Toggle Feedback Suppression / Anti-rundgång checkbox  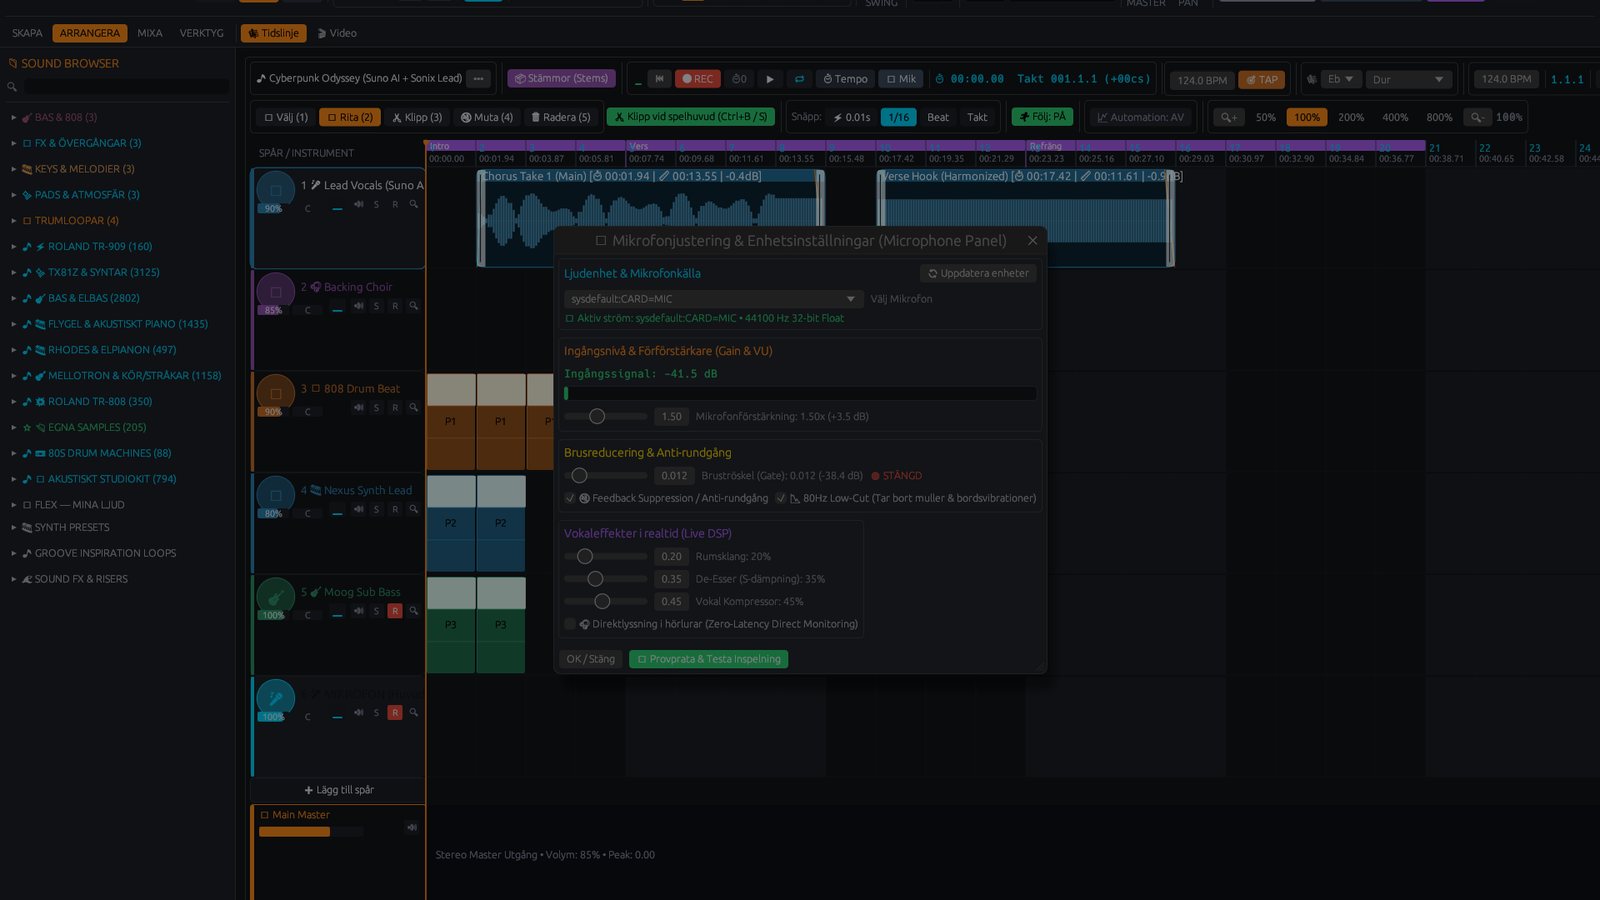pyautogui.click(x=570, y=498)
